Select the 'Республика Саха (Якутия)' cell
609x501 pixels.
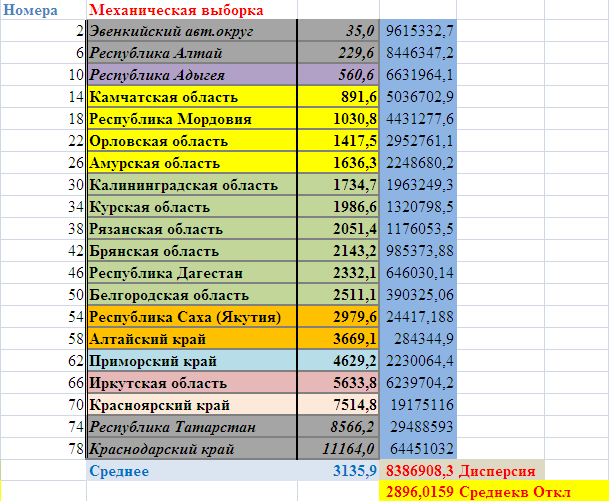(x=192, y=317)
